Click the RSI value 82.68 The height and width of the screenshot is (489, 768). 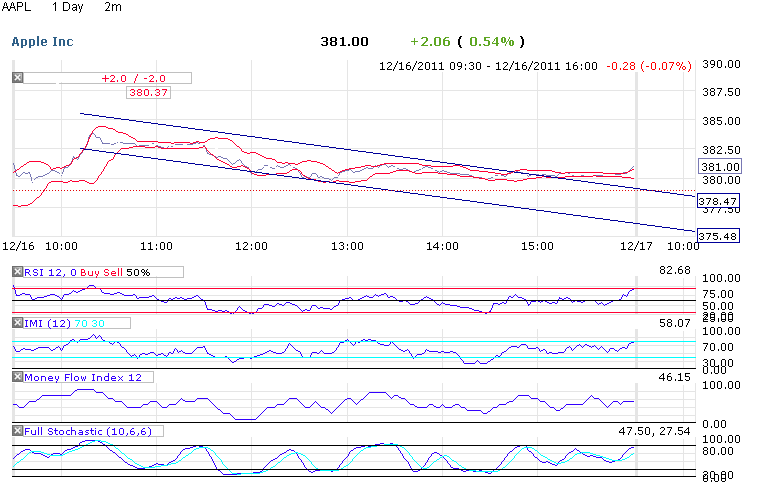(675, 270)
